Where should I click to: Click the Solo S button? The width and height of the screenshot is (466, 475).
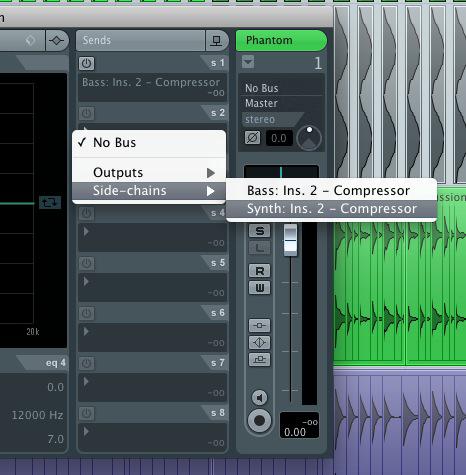[260, 231]
